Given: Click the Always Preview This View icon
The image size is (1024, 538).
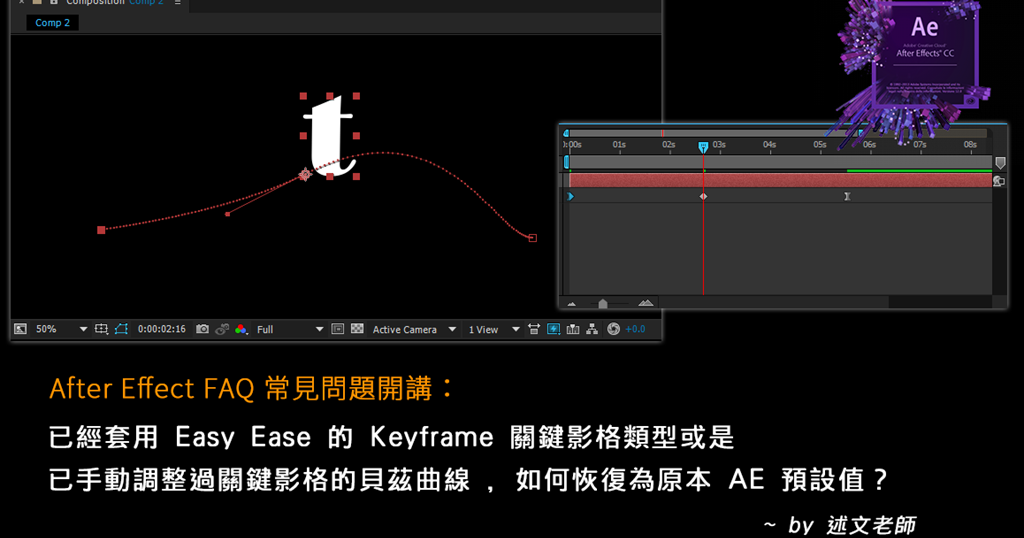Looking at the screenshot, I should click(21, 329).
